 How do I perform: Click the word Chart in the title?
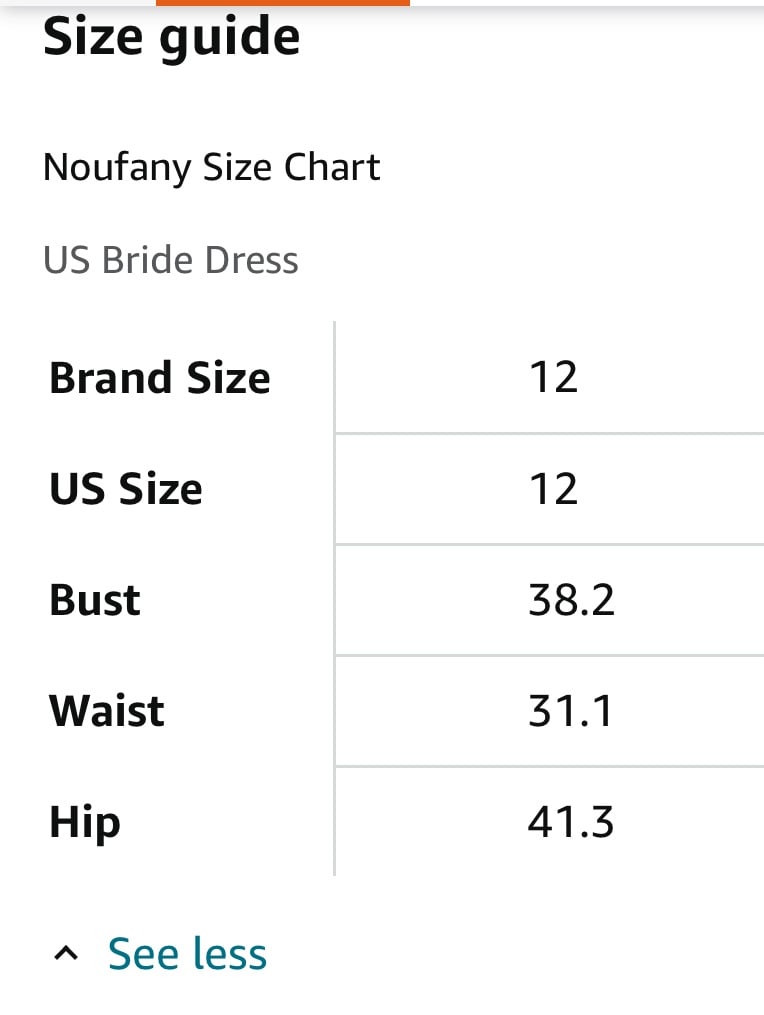pyautogui.click(x=332, y=166)
